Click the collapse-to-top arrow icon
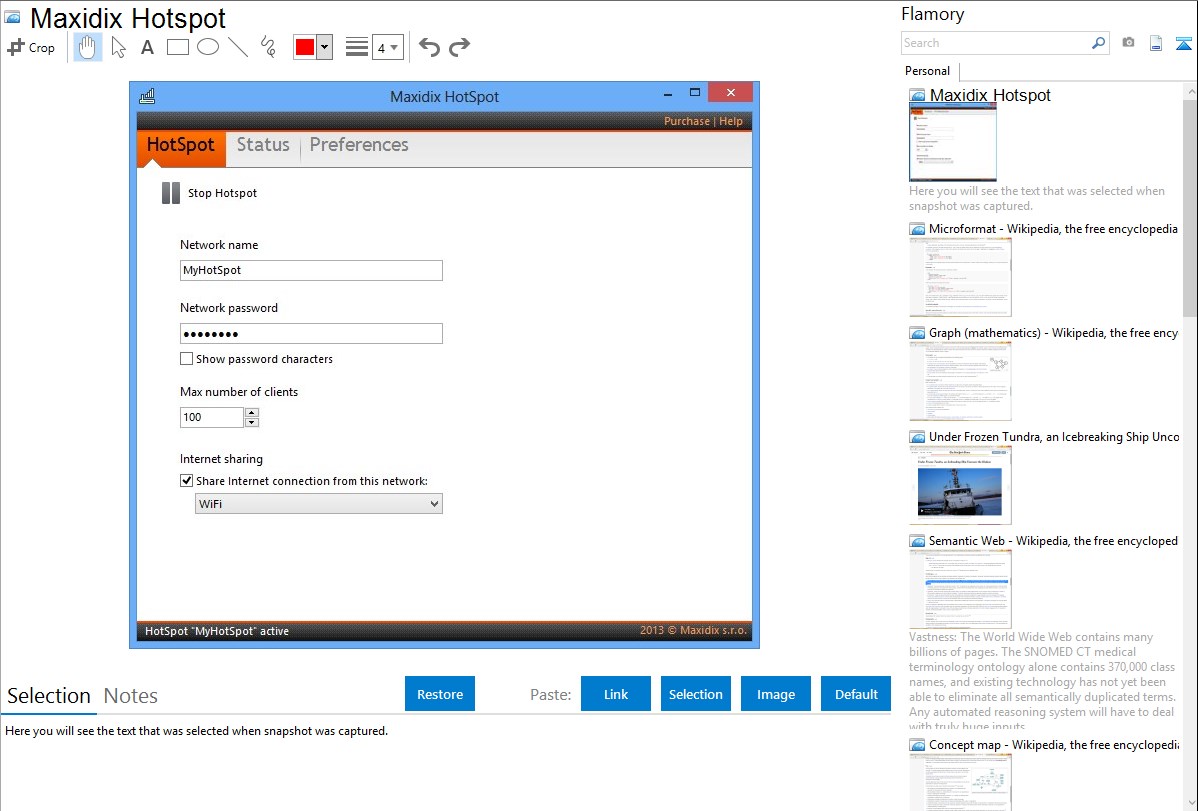 pyautogui.click(x=1183, y=43)
